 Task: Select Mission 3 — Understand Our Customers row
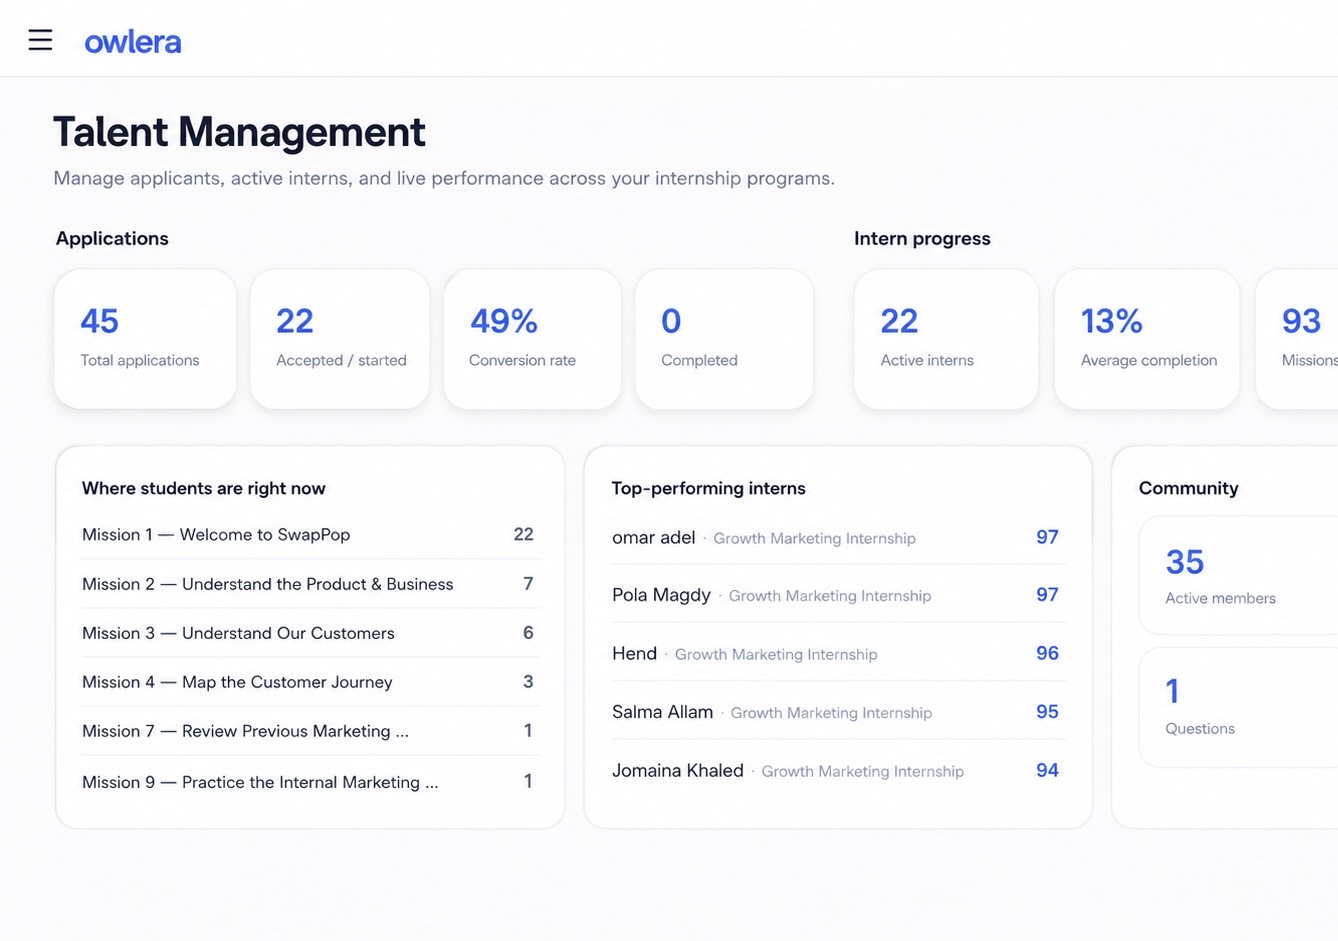point(310,633)
